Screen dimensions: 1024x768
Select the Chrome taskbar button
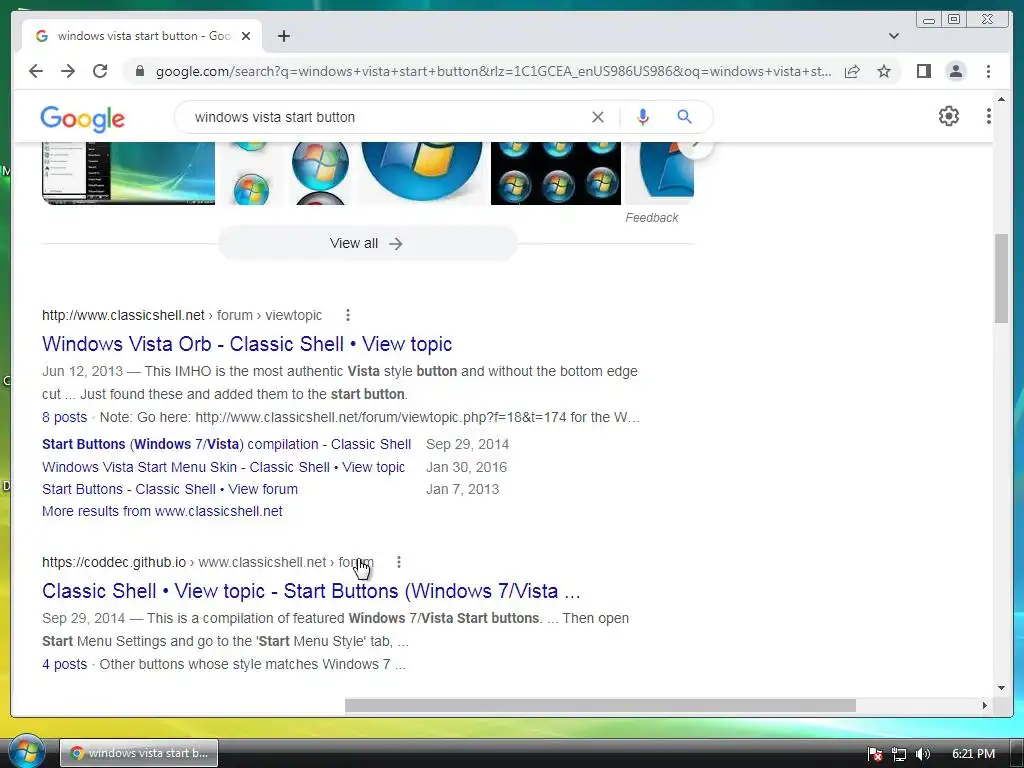139,753
